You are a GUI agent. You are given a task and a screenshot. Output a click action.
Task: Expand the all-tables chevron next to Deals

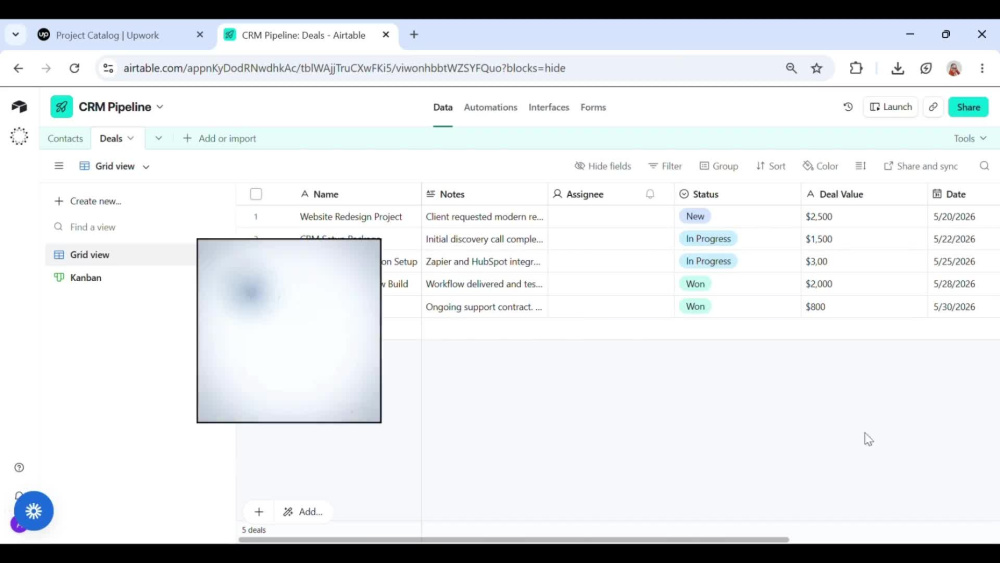pyautogui.click(x=158, y=138)
